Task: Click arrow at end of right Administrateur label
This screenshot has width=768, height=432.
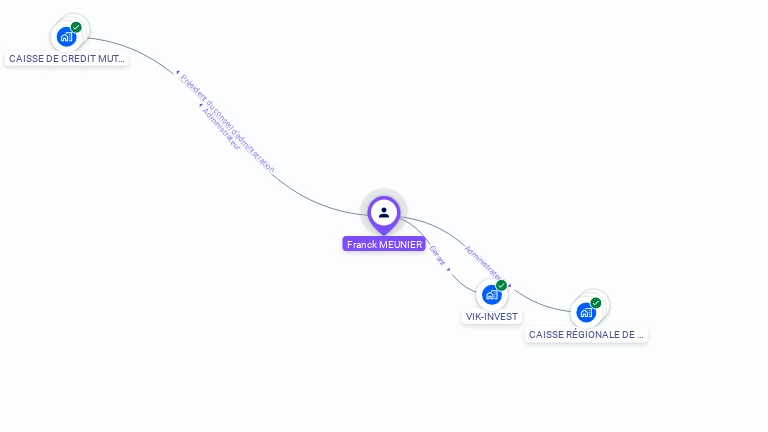Action: 509,285
